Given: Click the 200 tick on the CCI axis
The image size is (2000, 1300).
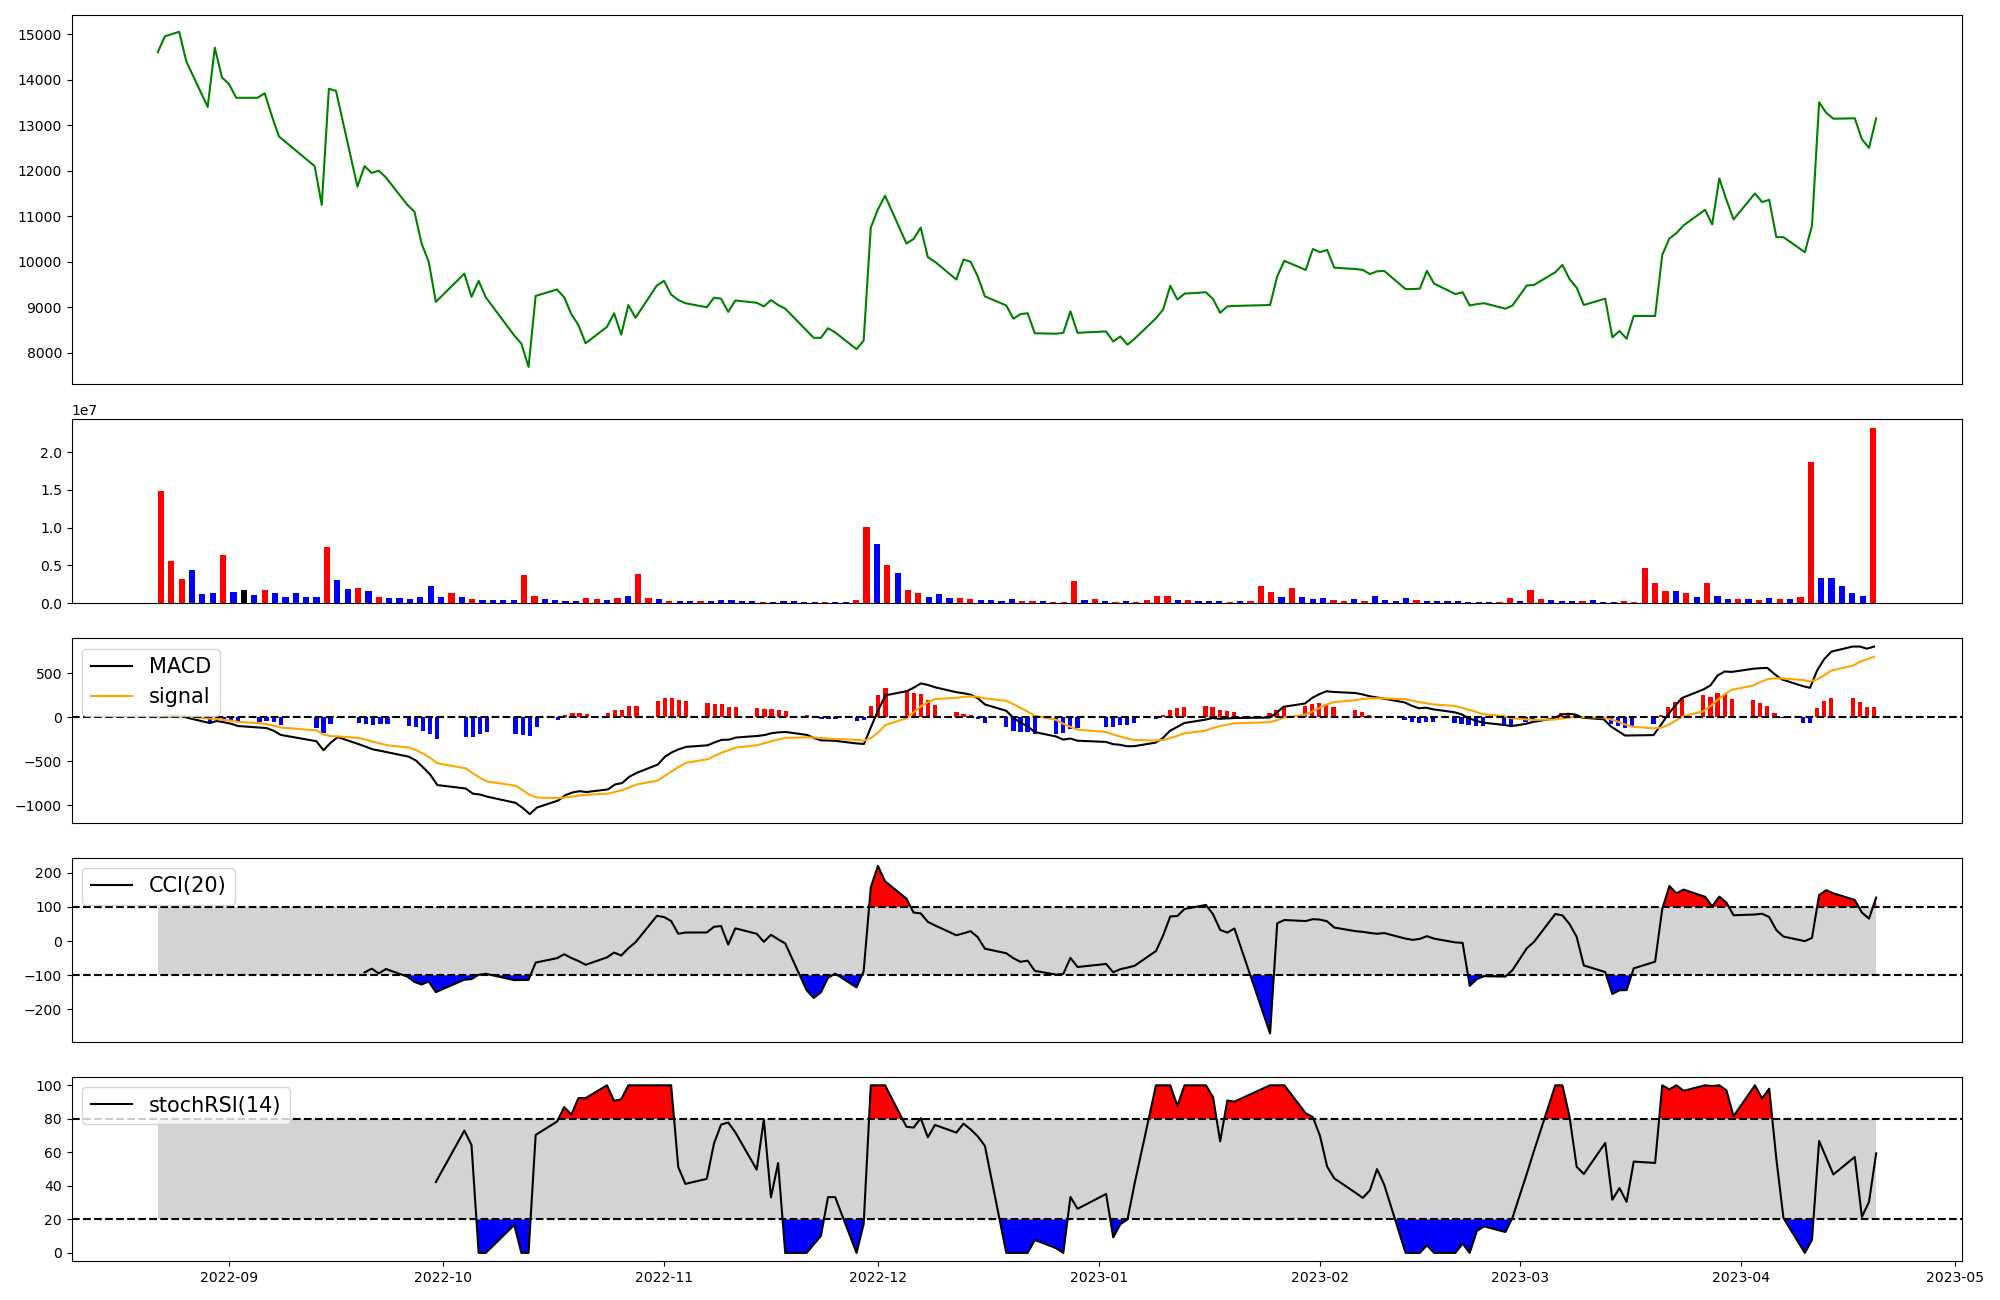Looking at the screenshot, I should click(x=49, y=873).
